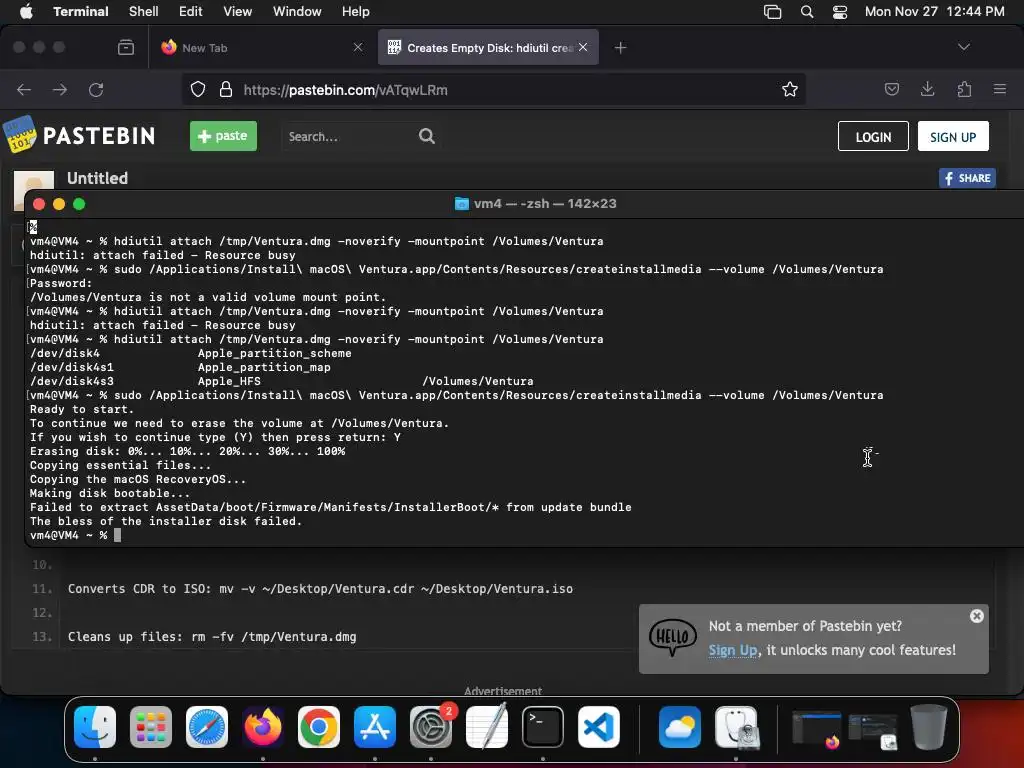The width and height of the screenshot is (1024, 768).
Task: Click line 11 Converts CDR to ISO text
Action: pyautogui.click(x=320, y=588)
